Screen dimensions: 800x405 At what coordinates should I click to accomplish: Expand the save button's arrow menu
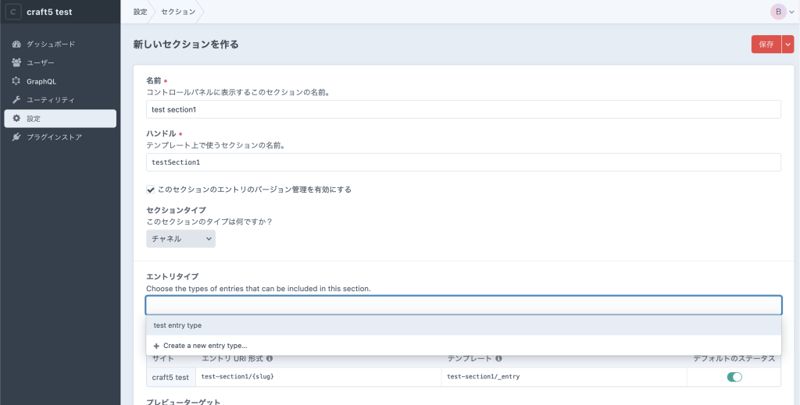pyautogui.click(x=788, y=44)
